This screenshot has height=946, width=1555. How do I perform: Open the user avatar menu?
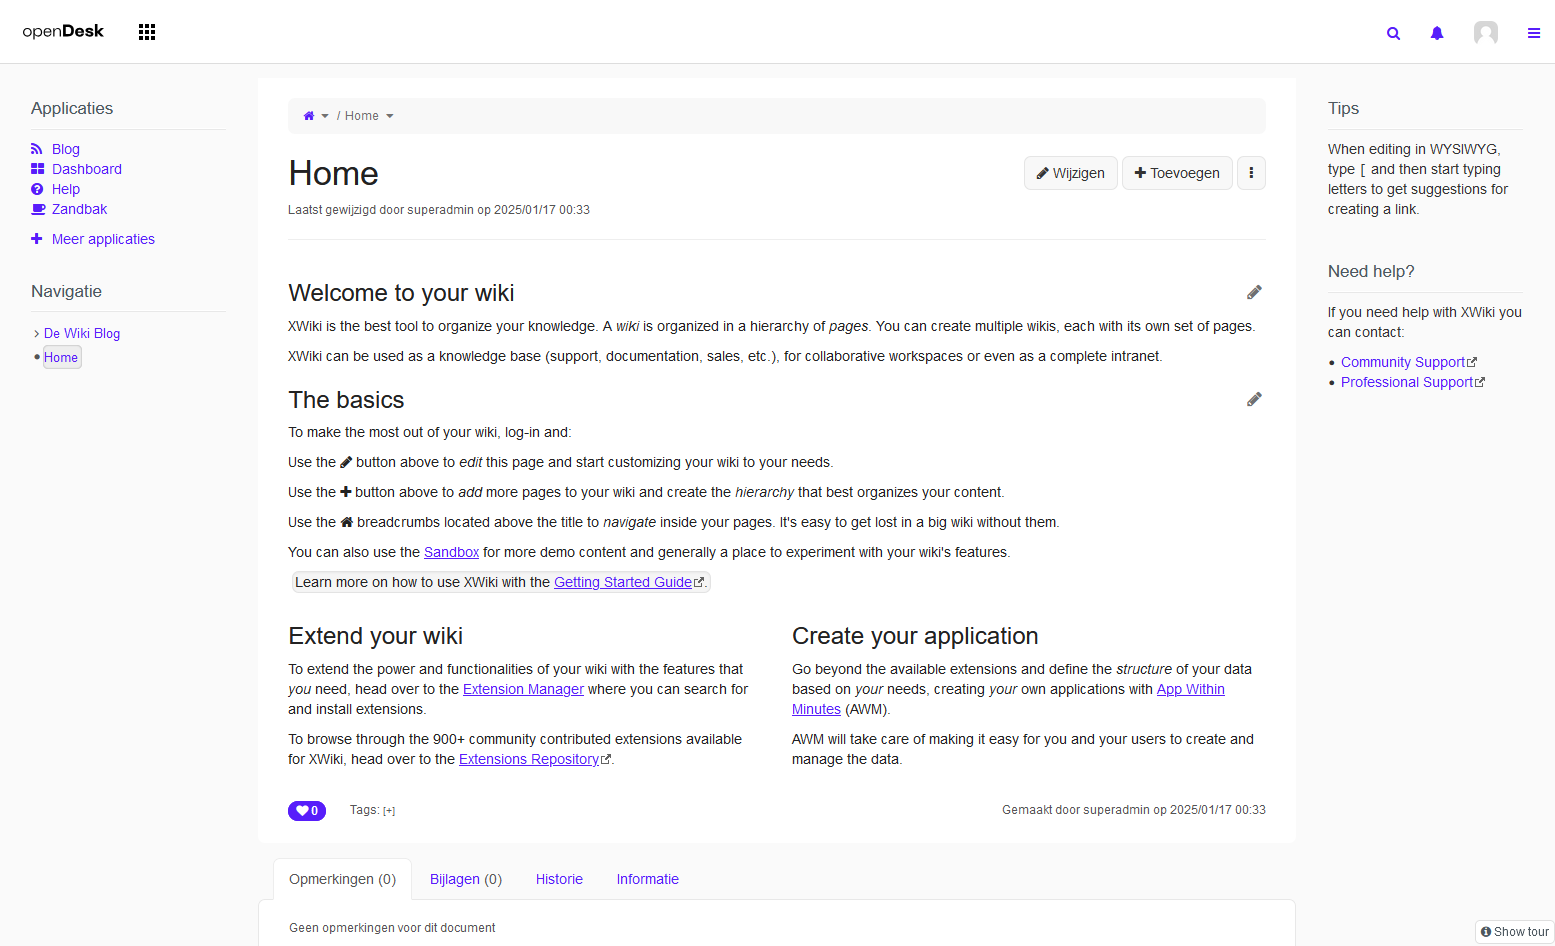[1486, 33]
